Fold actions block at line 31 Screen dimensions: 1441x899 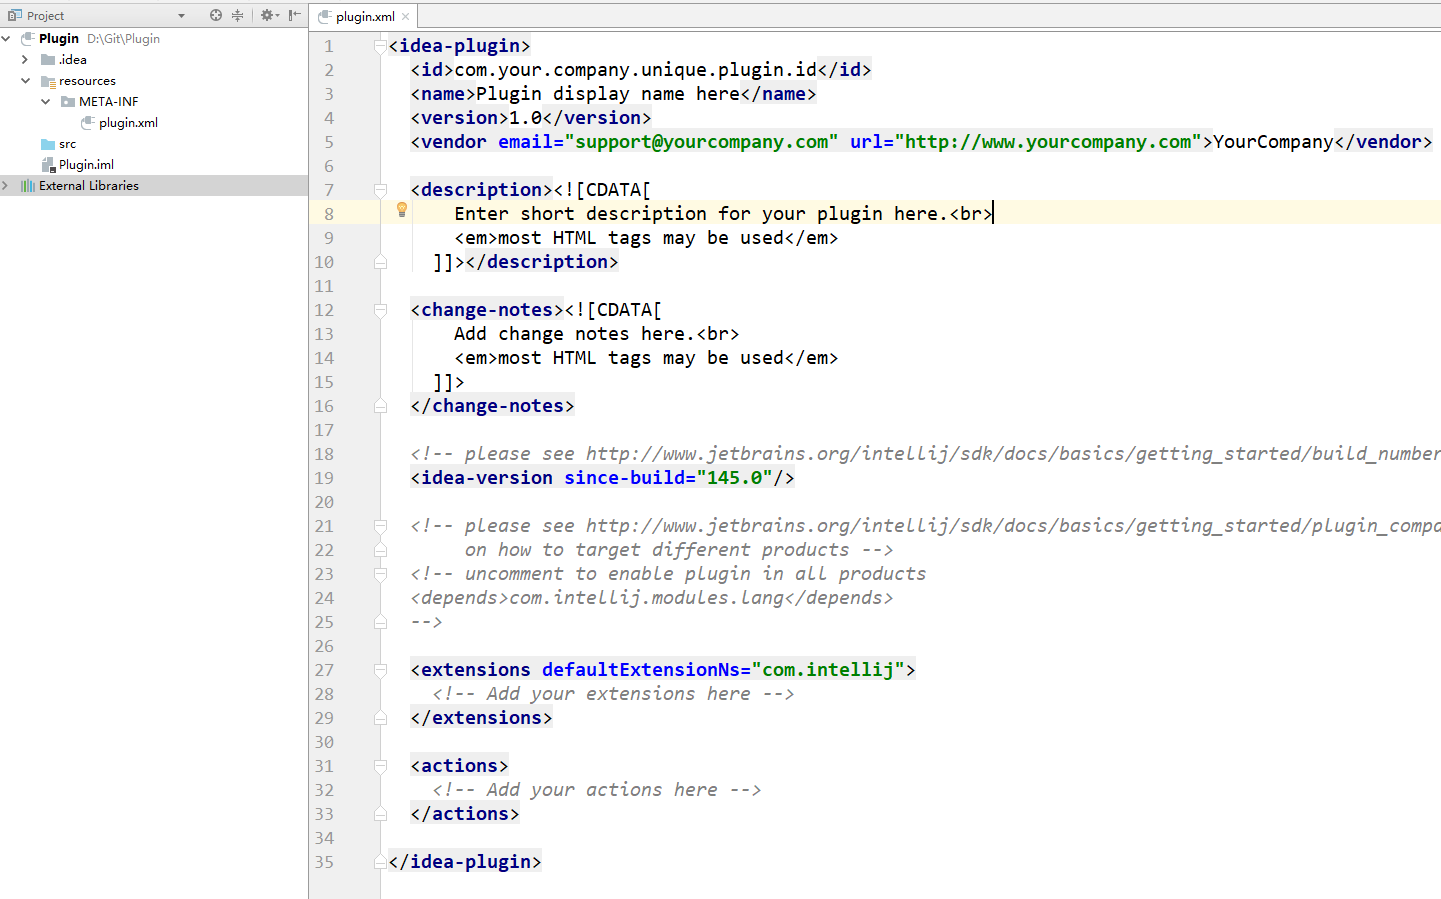(380, 766)
